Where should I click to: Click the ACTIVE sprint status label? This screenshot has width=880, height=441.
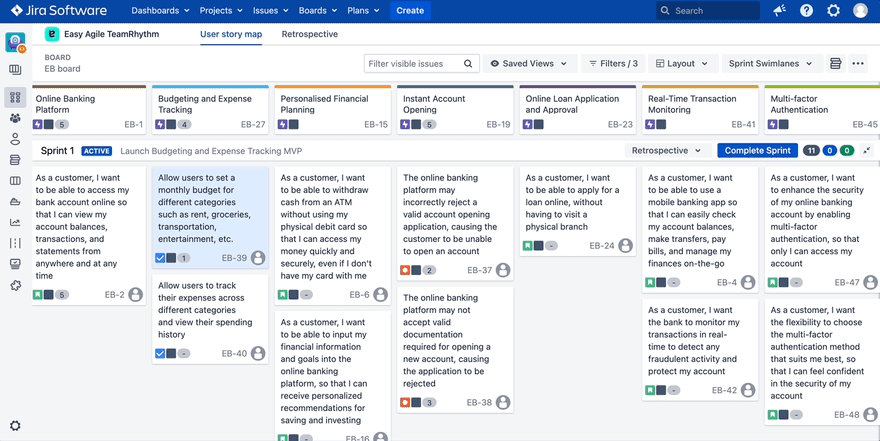point(97,151)
